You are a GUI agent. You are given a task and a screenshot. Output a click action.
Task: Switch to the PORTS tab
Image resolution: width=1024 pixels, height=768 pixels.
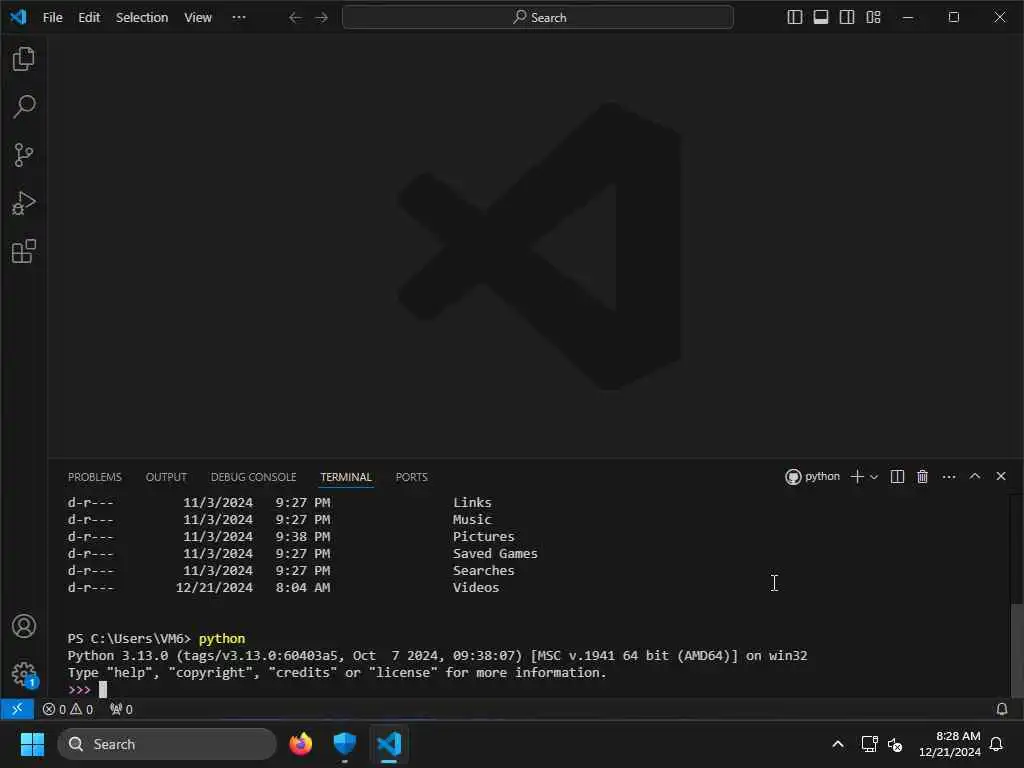pyautogui.click(x=411, y=477)
